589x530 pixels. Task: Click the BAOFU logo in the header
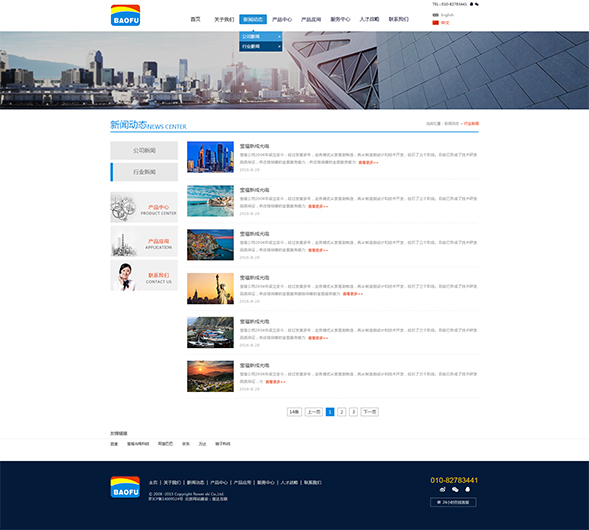click(125, 15)
